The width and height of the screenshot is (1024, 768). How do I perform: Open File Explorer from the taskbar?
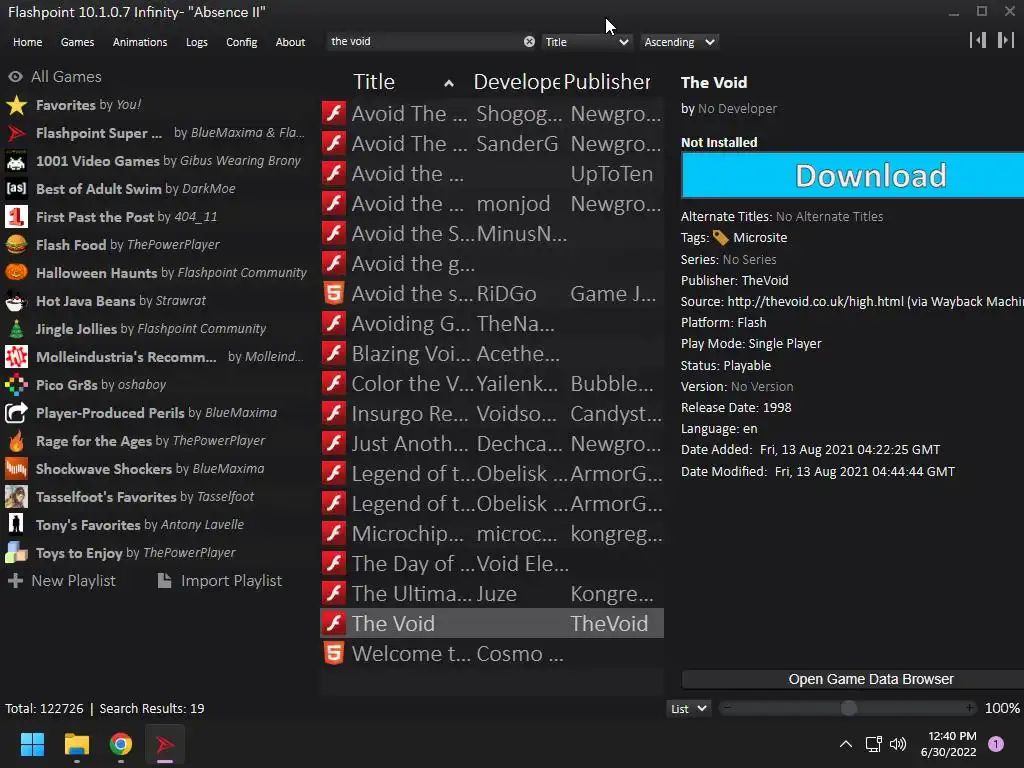coord(76,744)
